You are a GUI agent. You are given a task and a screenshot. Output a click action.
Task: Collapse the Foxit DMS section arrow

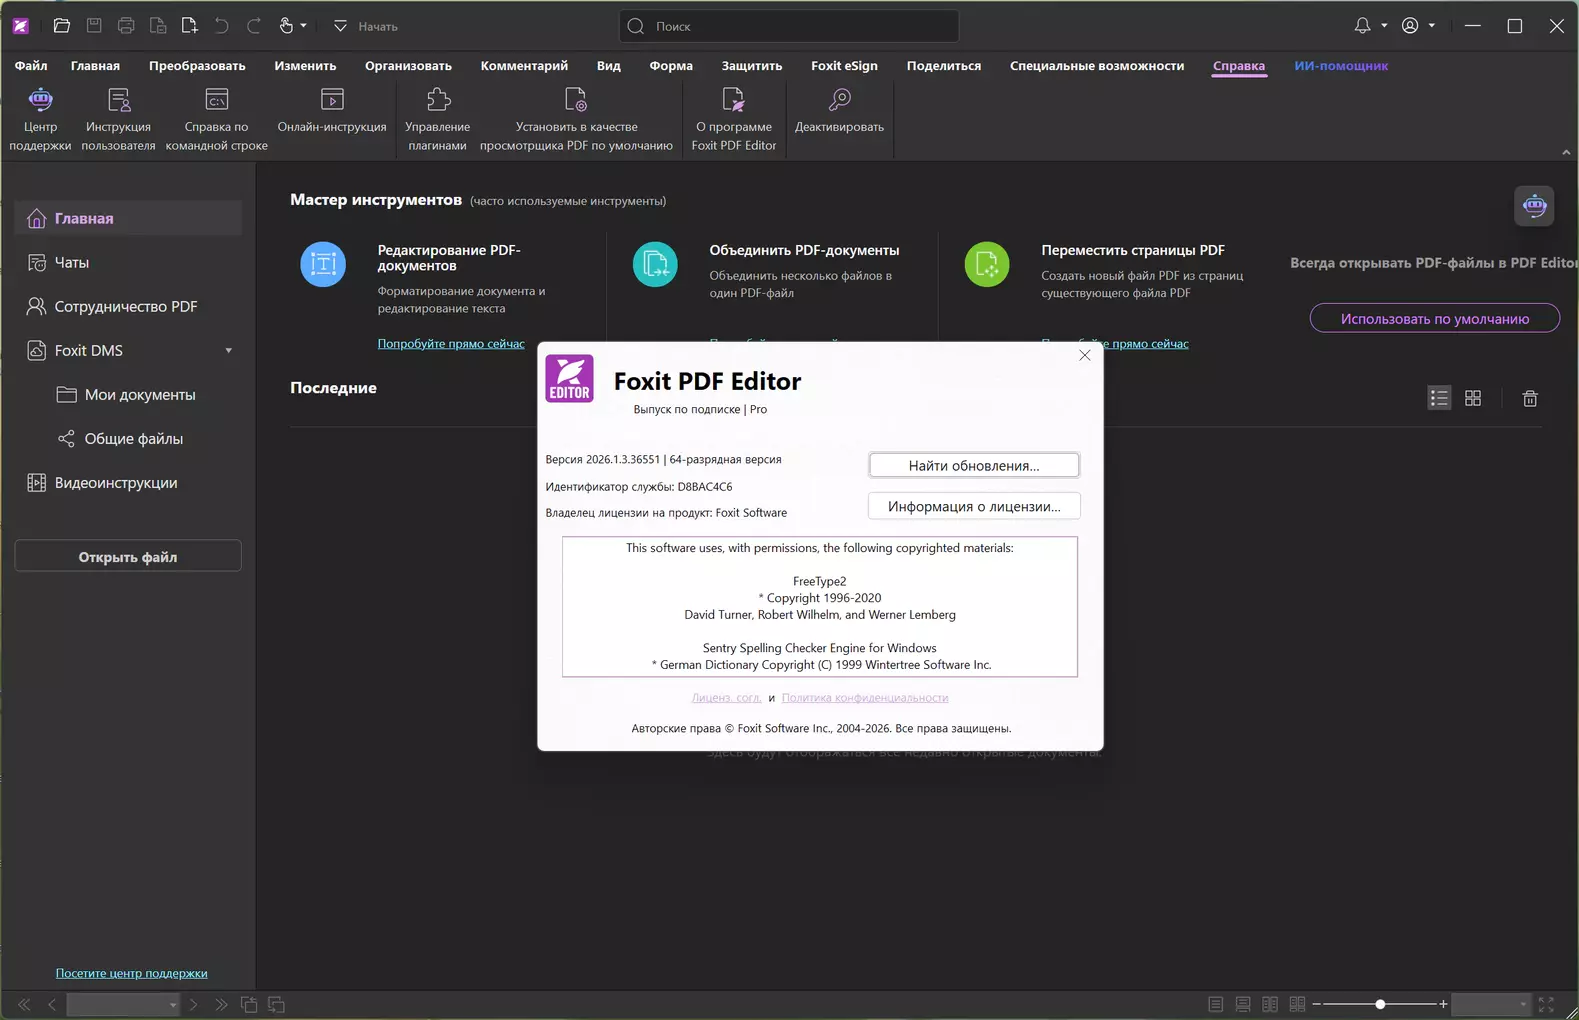coord(229,351)
